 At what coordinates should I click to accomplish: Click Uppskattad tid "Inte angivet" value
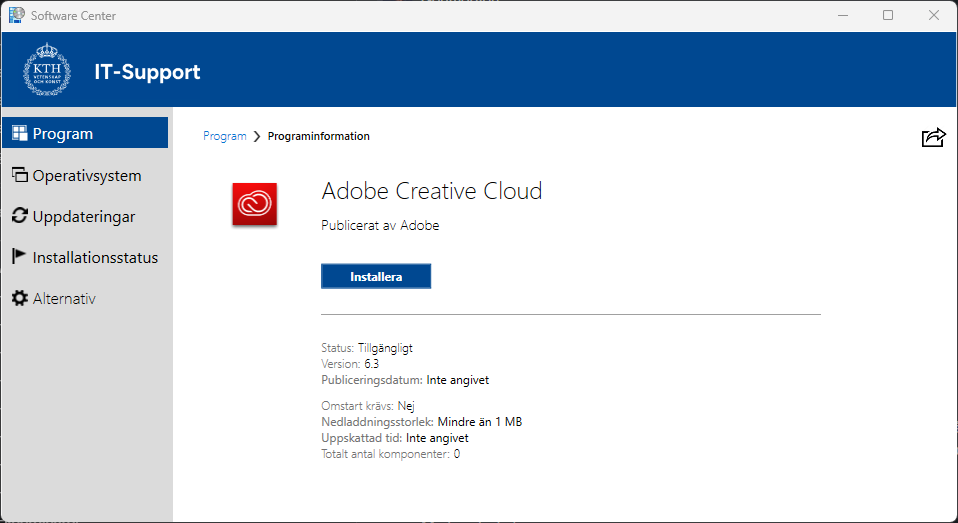[x=437, y=438]
